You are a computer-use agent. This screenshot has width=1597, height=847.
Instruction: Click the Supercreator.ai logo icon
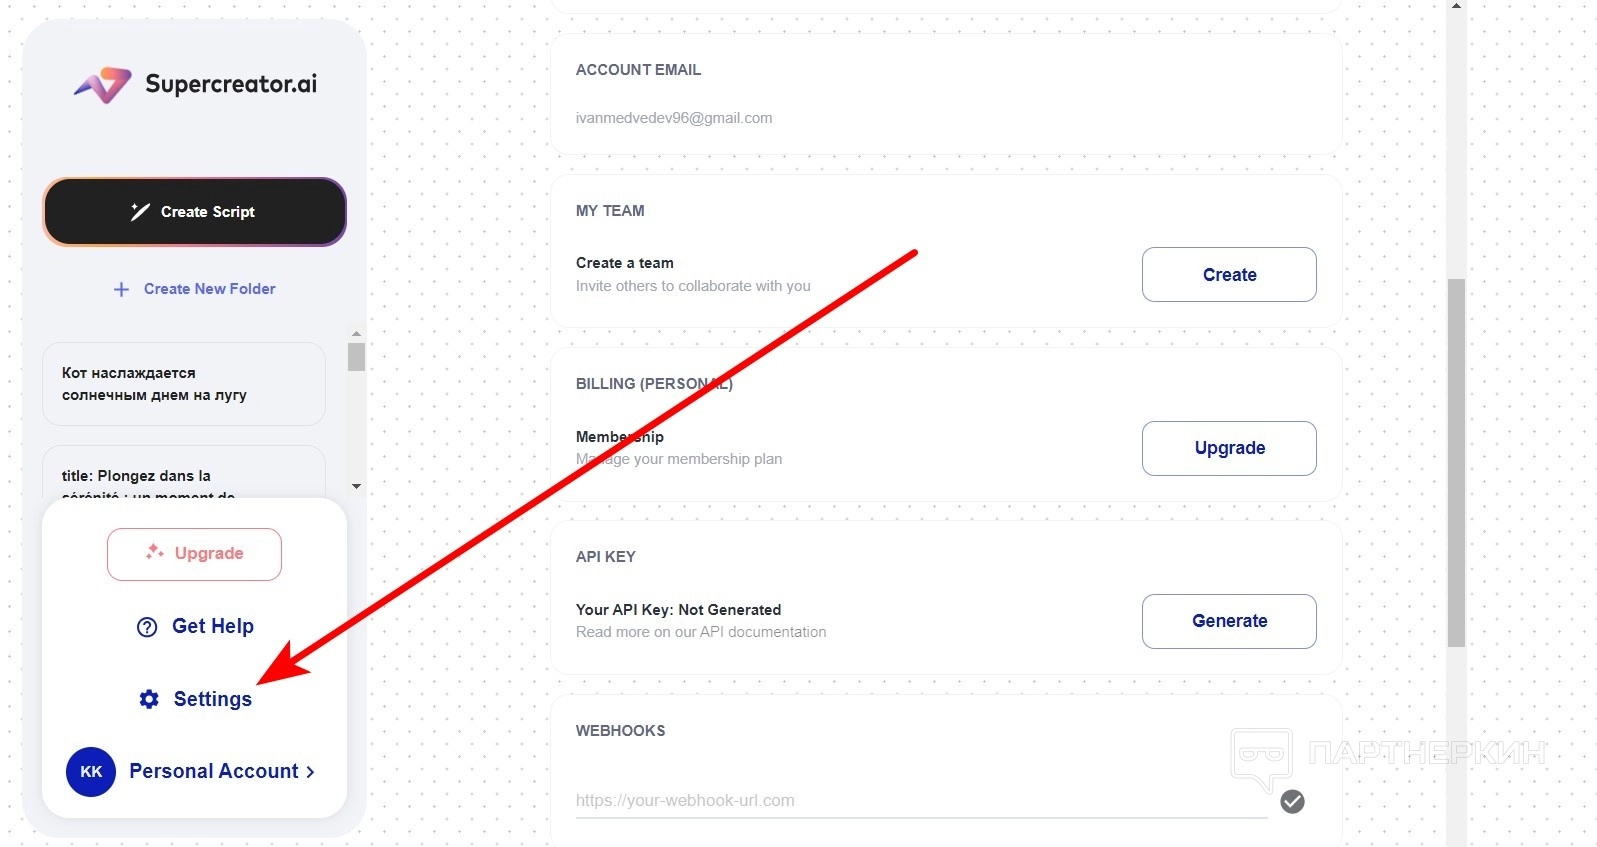[103, 85]
